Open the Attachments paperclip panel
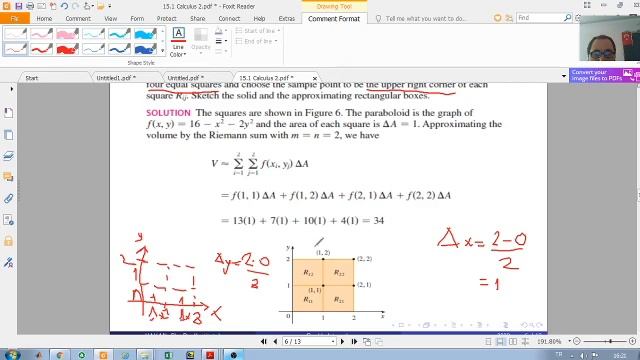 [x=9, y=198]
